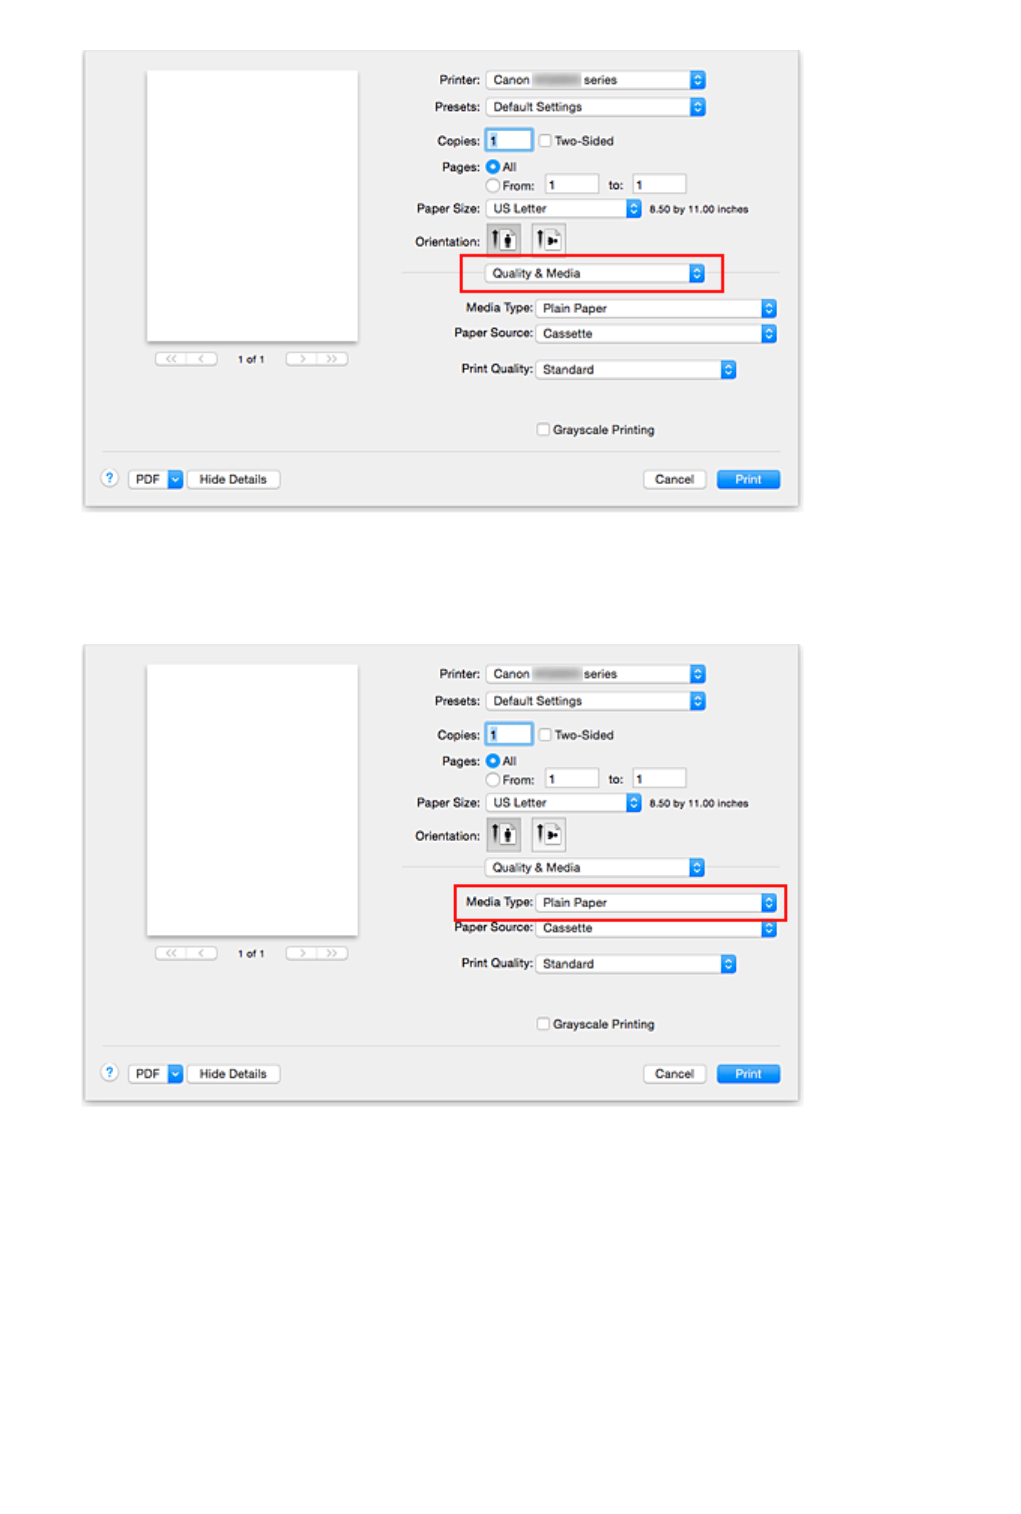Image resolution: width=1021 pixels, height=1514 pixels.
Task: Click Cancel button in upper dialog
Action: (x=674, y=480)
